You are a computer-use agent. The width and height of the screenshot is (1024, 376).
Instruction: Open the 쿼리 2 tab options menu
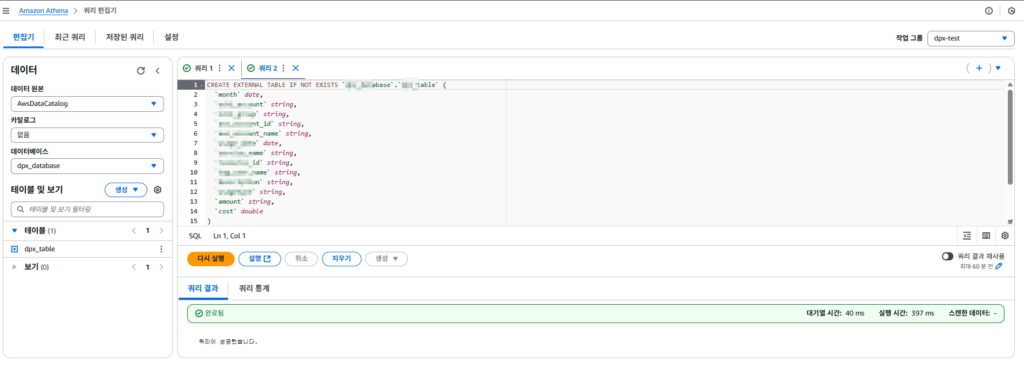click(x=283, y=68)
